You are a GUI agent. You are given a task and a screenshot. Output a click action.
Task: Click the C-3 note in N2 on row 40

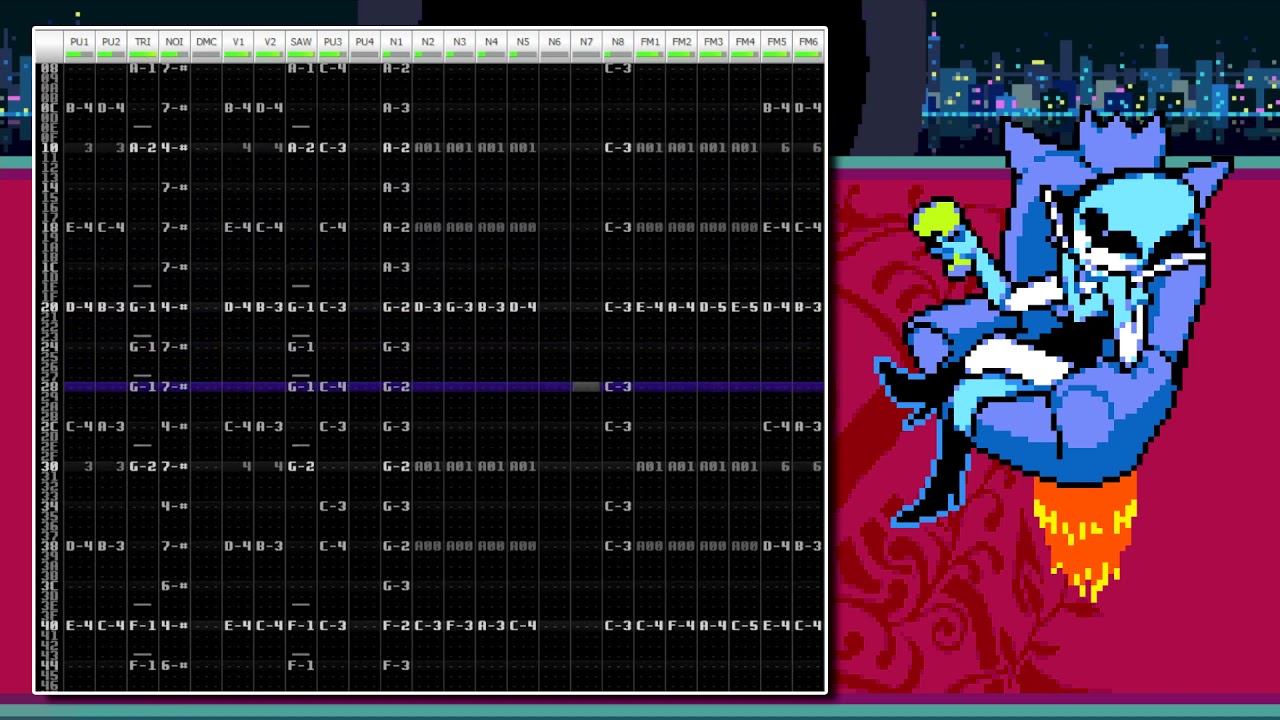(428, 626)
